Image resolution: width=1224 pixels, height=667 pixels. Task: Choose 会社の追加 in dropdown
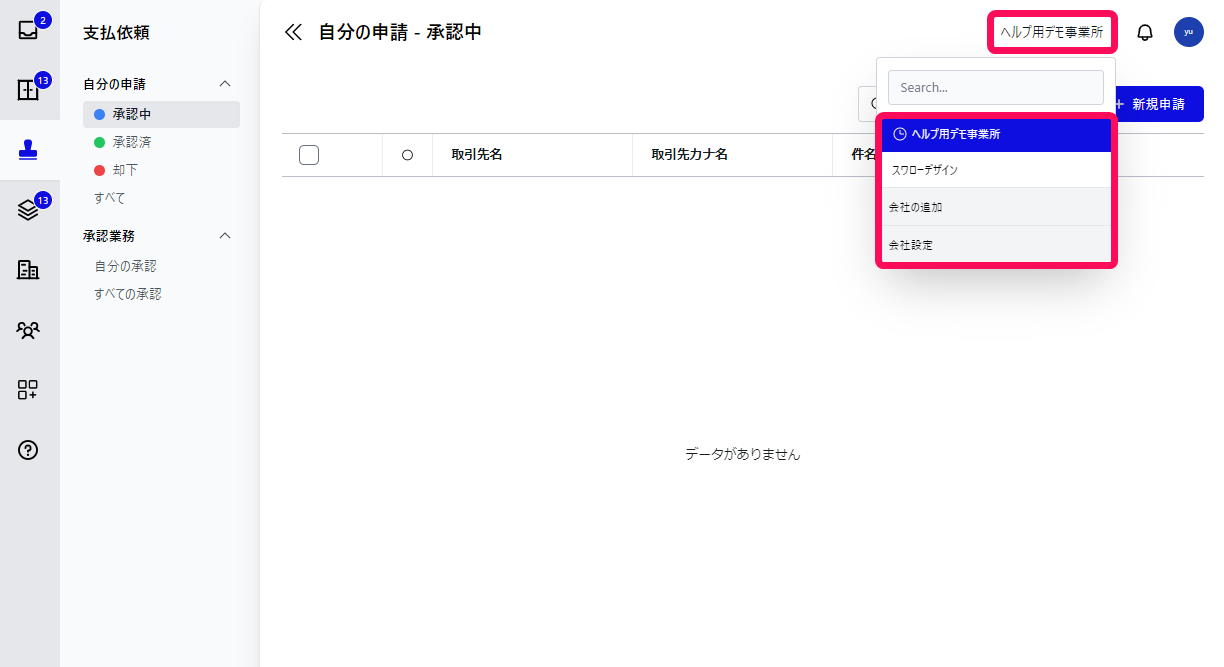click(996, 207)
